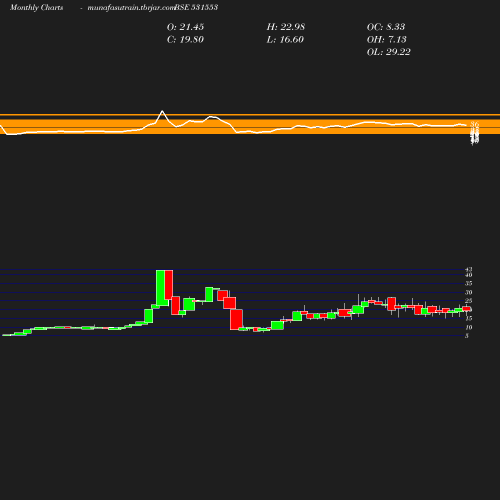This screenshot has height=500, width=500.
Task: Click the munafasutra website watermark text
Action: 131,7
